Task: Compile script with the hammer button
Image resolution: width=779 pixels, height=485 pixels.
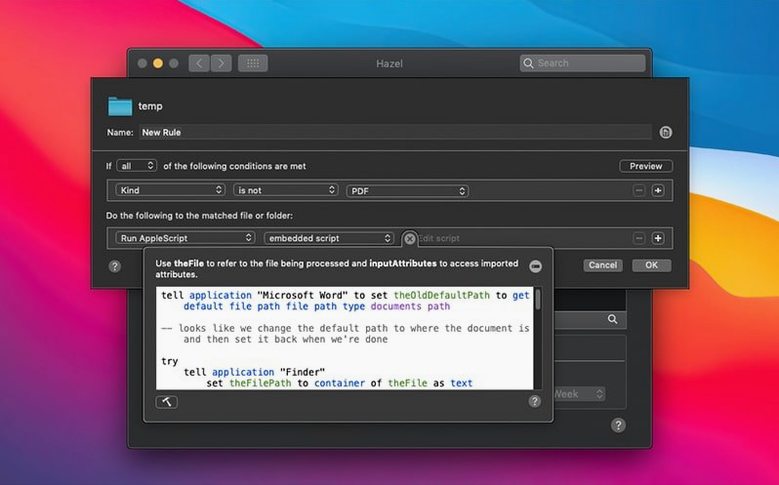Action: click(166, 402)
